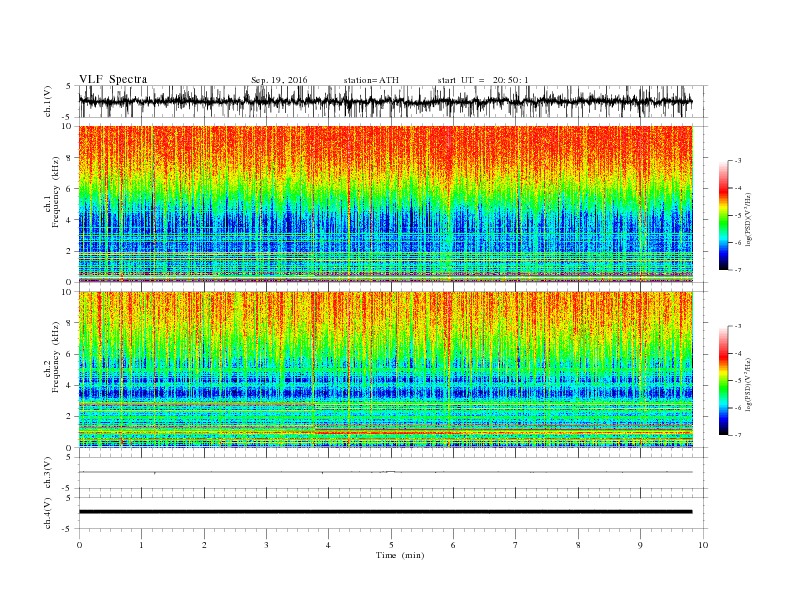Click inside the ch.2 spectrogram panel
792x612 pixels.
[x=386, y=369]
